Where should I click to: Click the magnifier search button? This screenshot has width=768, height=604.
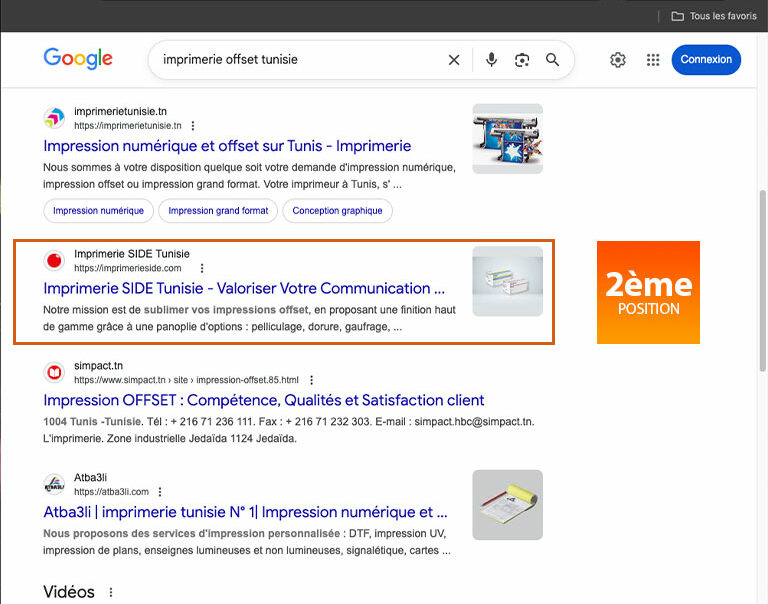(x=552, y=60)
